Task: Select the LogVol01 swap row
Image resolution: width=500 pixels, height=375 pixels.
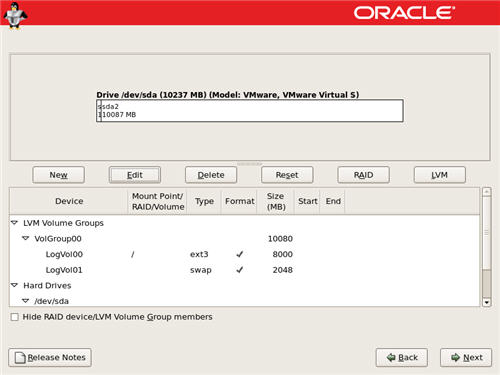Action: pos(245,270)
